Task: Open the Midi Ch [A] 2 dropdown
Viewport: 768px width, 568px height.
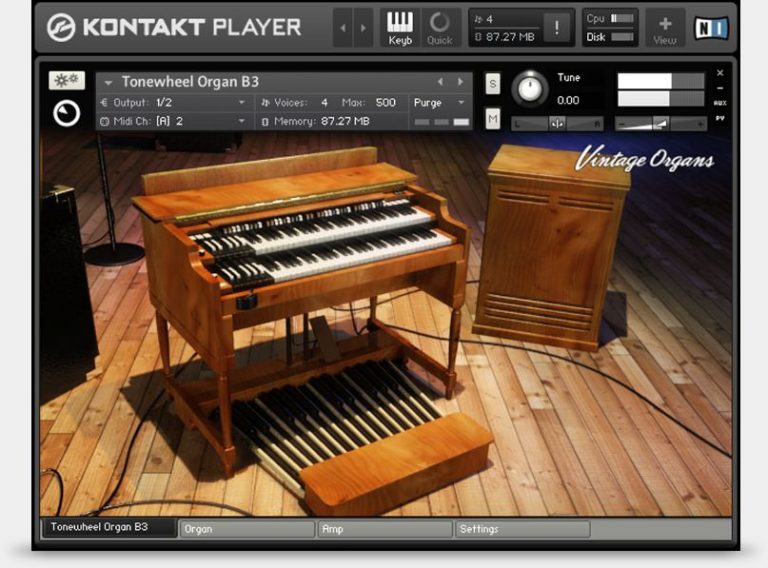Action: 174,121
